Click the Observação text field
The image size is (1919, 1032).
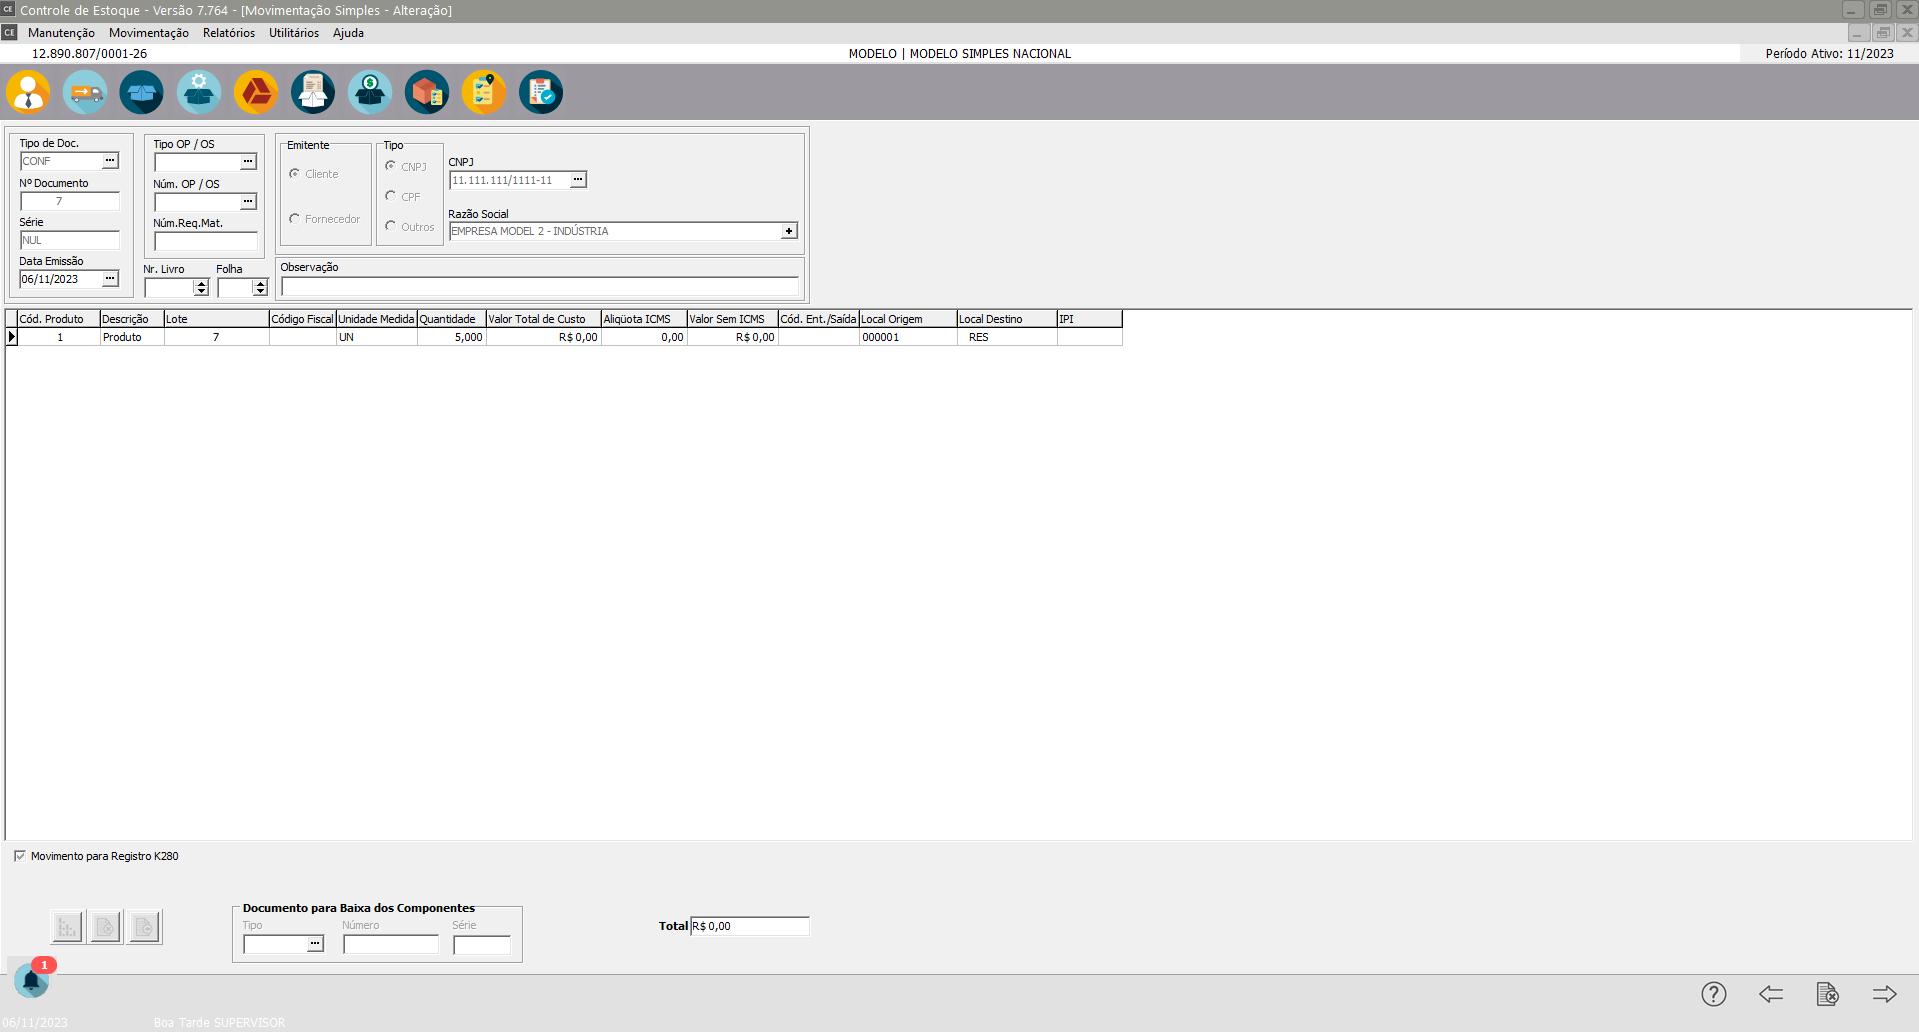coord(539,287)
